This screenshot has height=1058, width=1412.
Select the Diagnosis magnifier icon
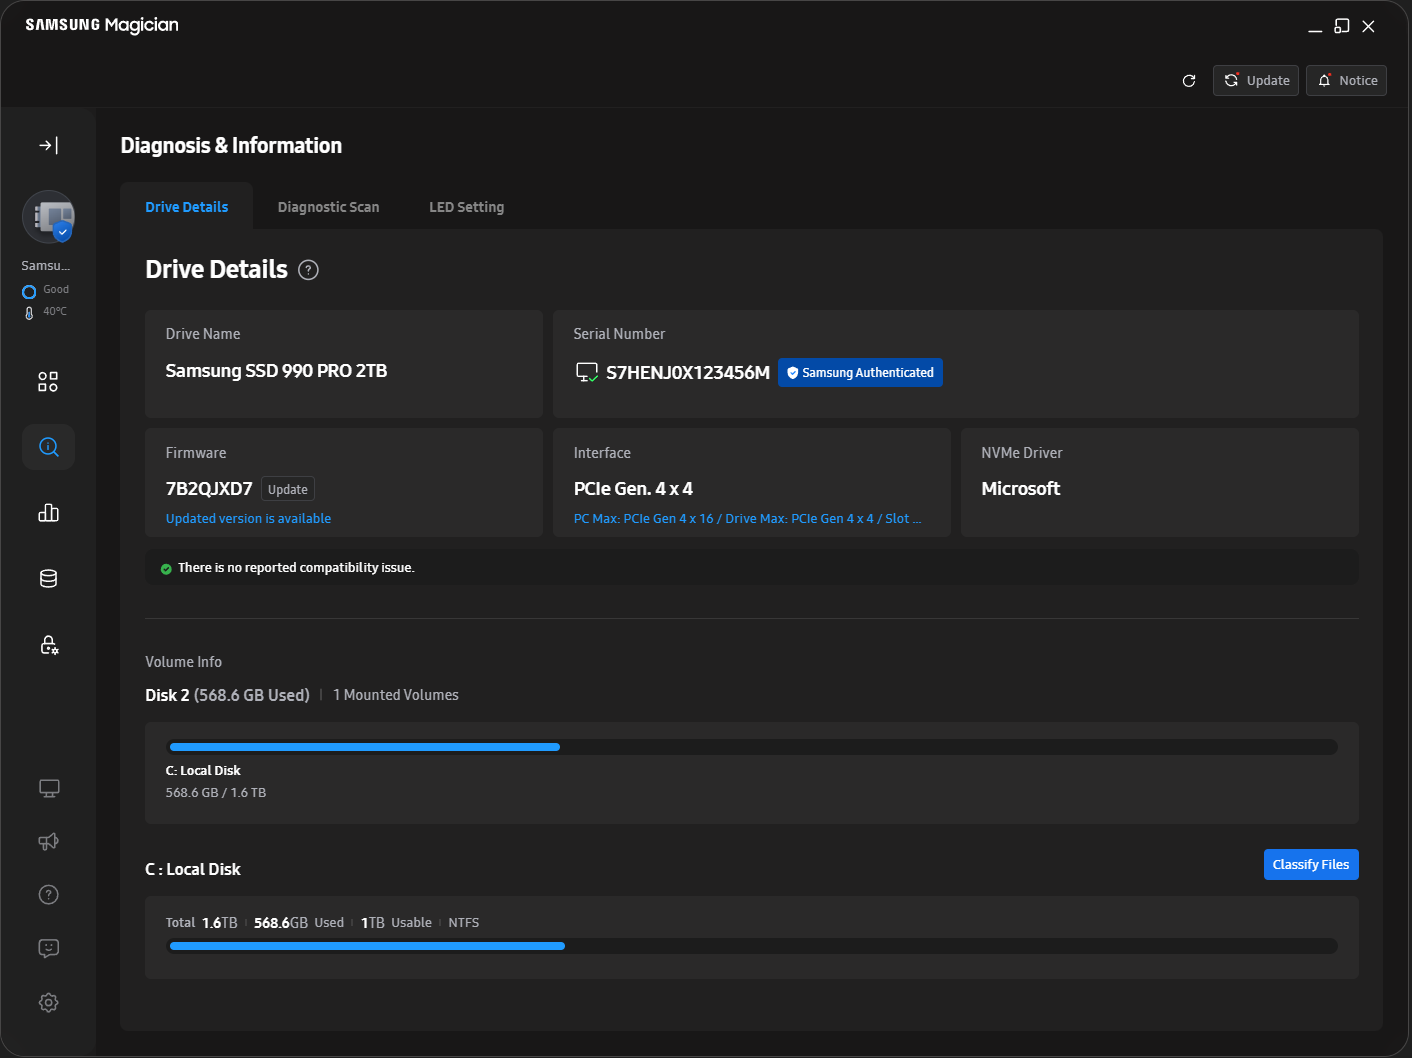pos(48,447)
